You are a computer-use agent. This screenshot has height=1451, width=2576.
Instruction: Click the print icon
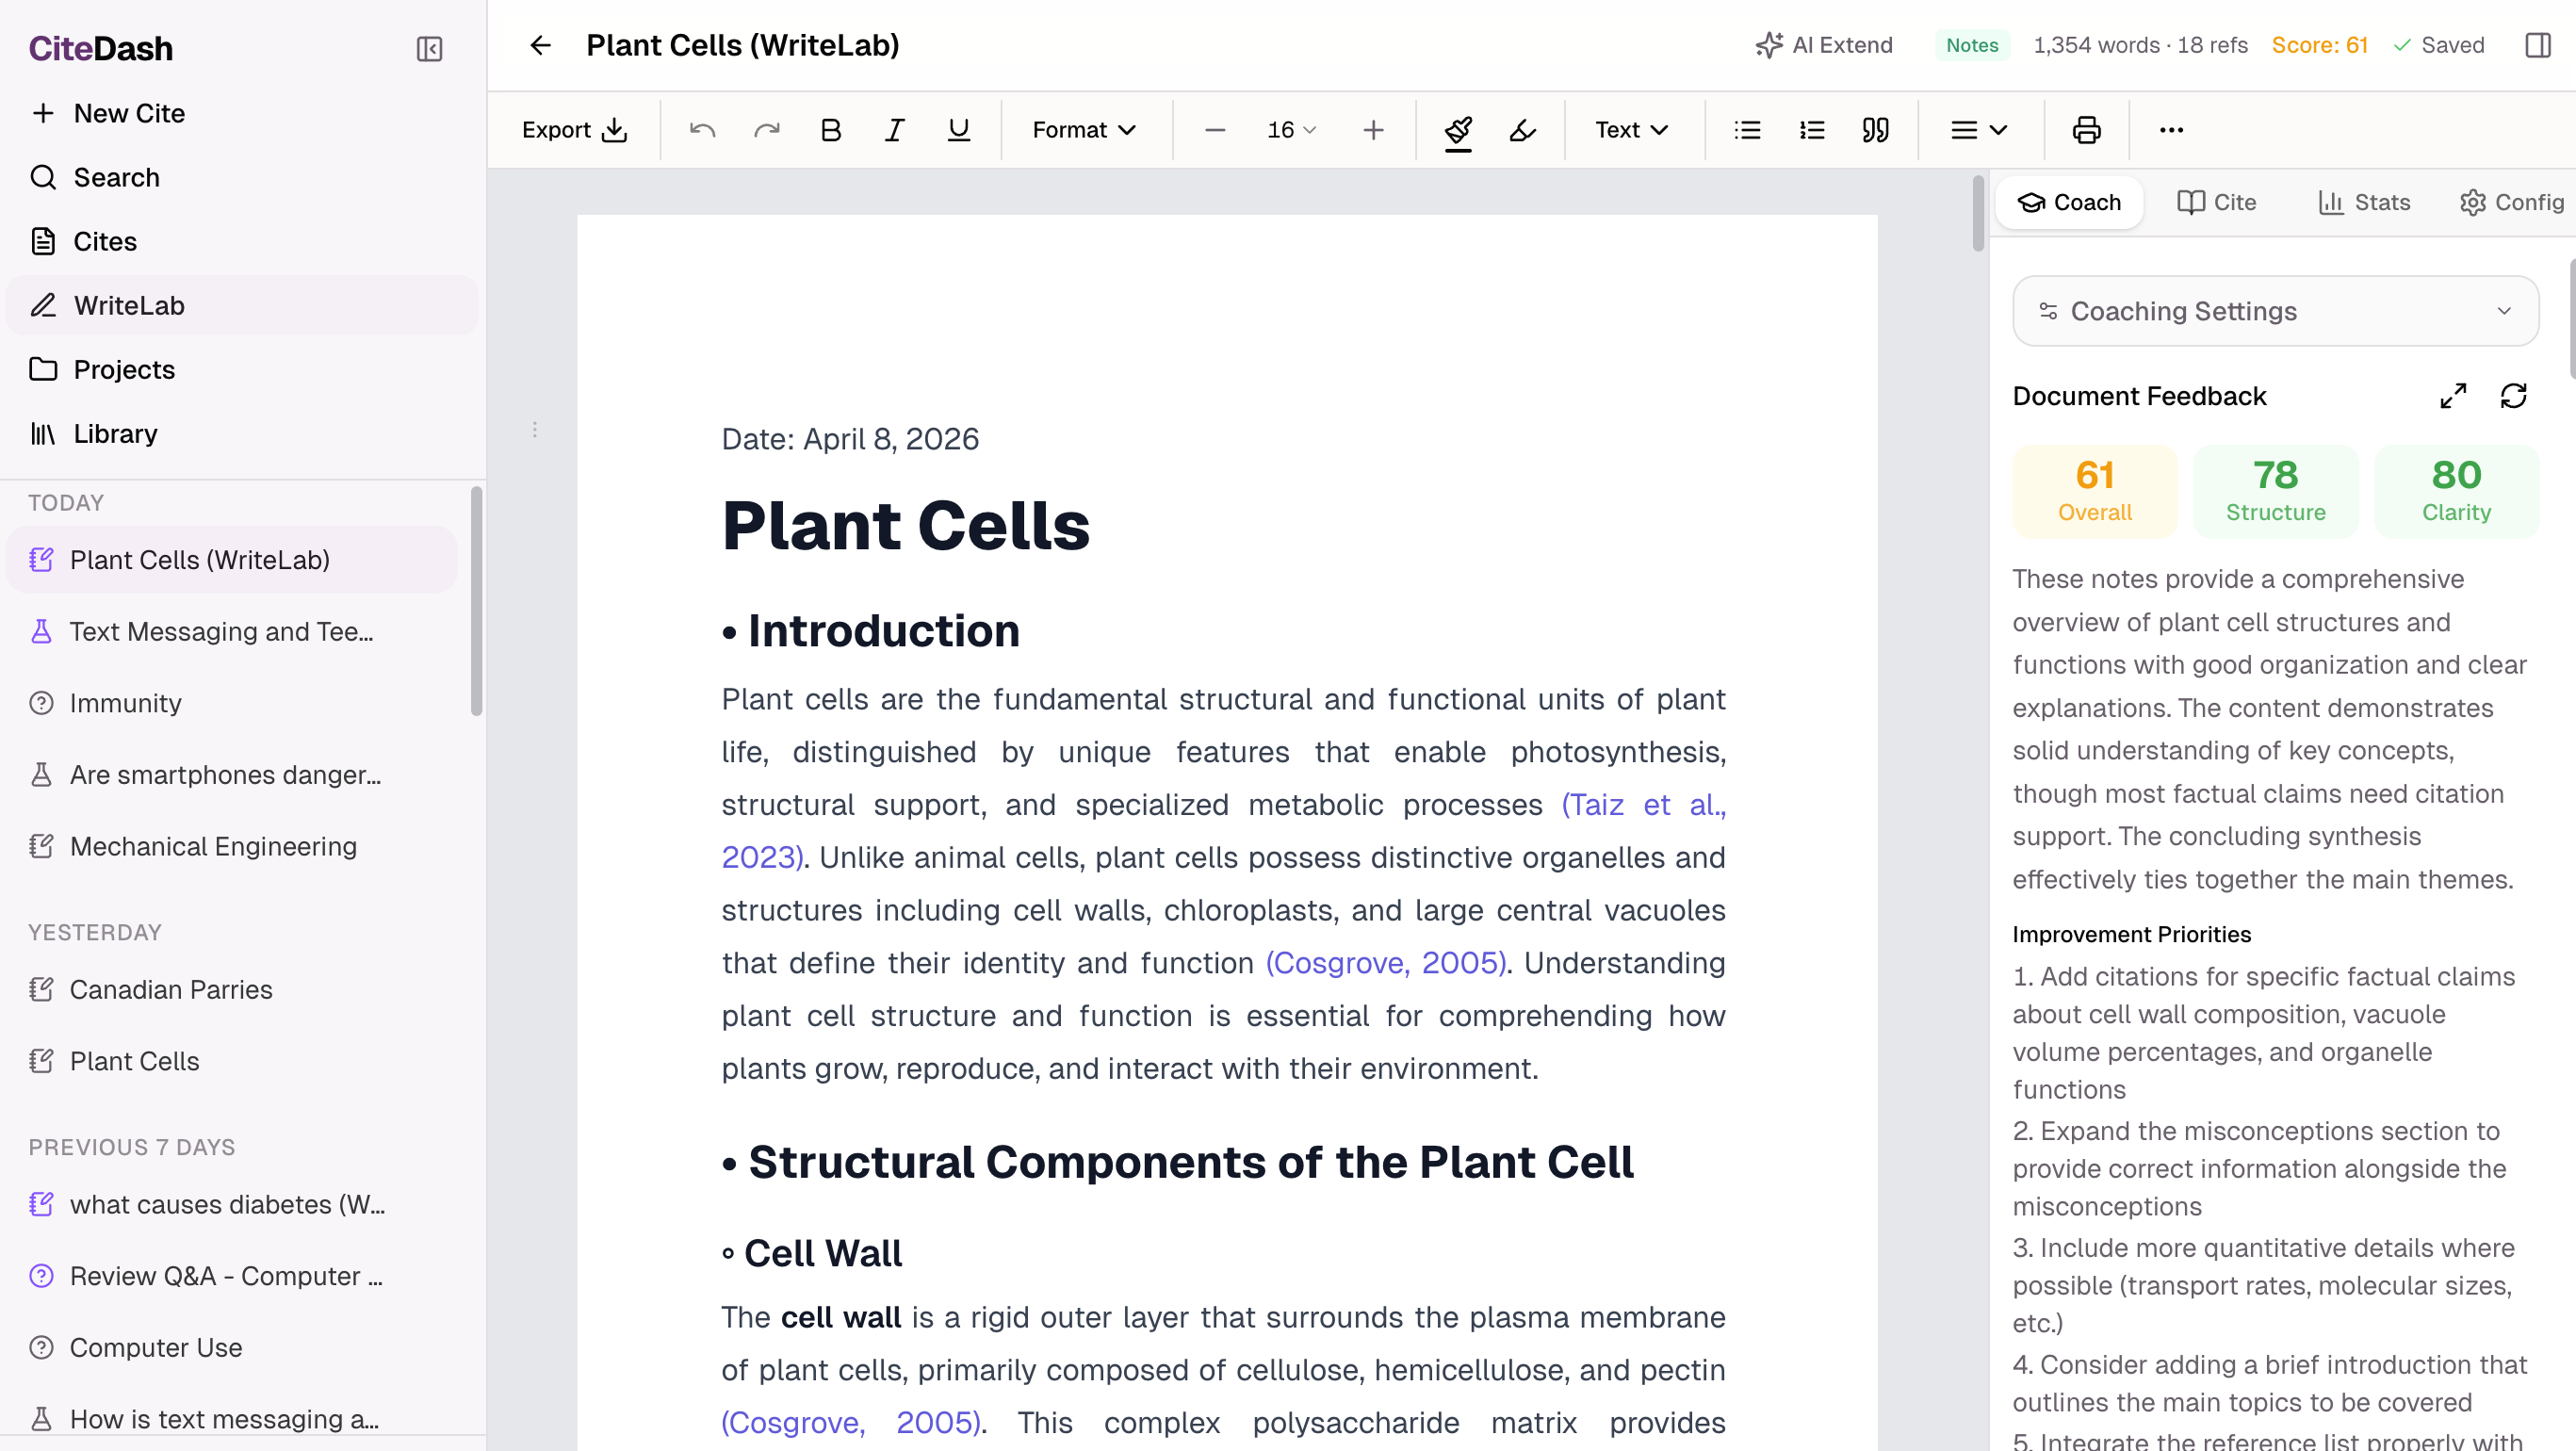pyautogui.click(x=2086, y=130)
